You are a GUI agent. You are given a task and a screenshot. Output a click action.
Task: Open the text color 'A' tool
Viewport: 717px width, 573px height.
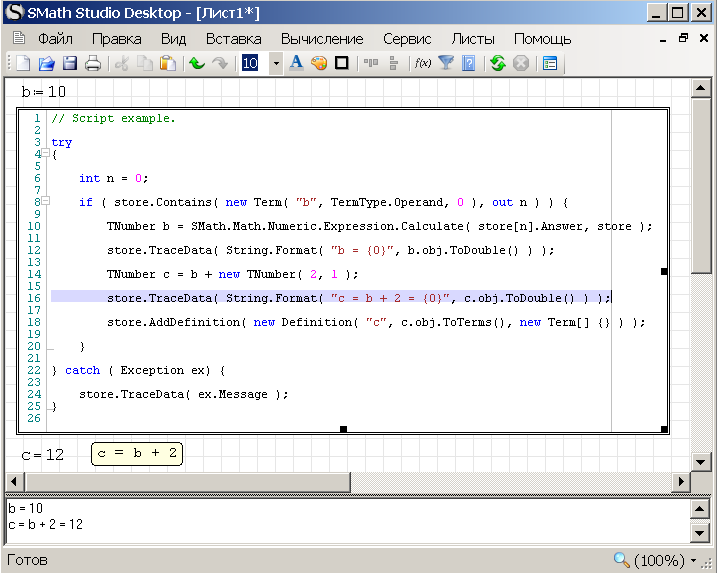[x=296, y=63]
